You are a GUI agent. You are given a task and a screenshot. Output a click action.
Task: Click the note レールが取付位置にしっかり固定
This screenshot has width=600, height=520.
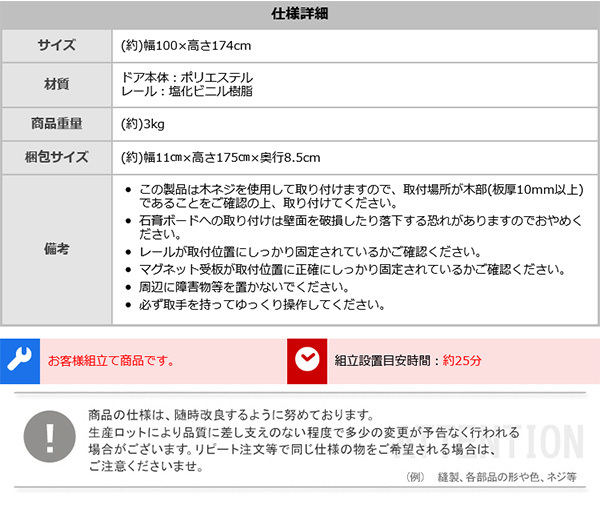tap(310, 252)
